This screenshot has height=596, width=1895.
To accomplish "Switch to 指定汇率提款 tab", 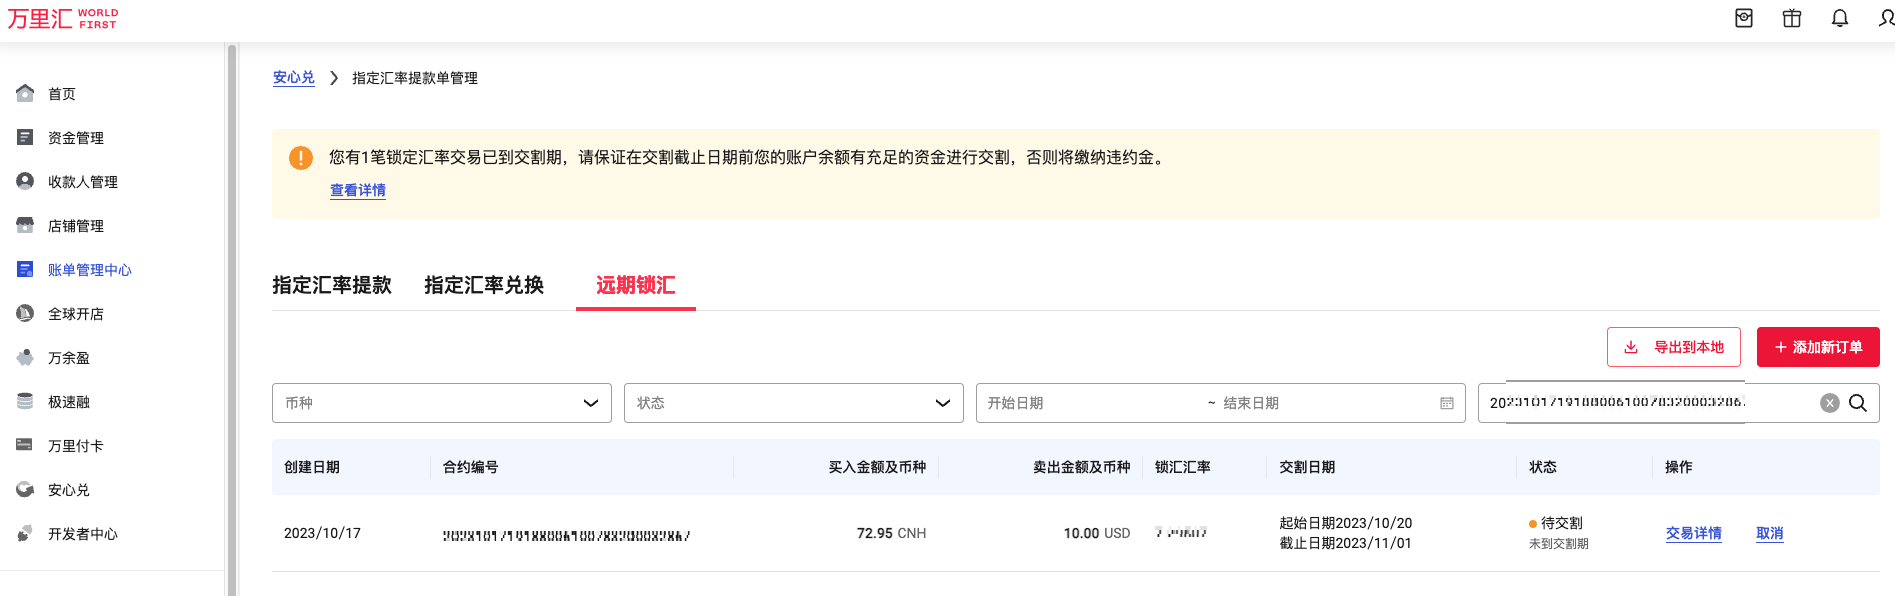I will pyautogui.click(x=332, y=286).
